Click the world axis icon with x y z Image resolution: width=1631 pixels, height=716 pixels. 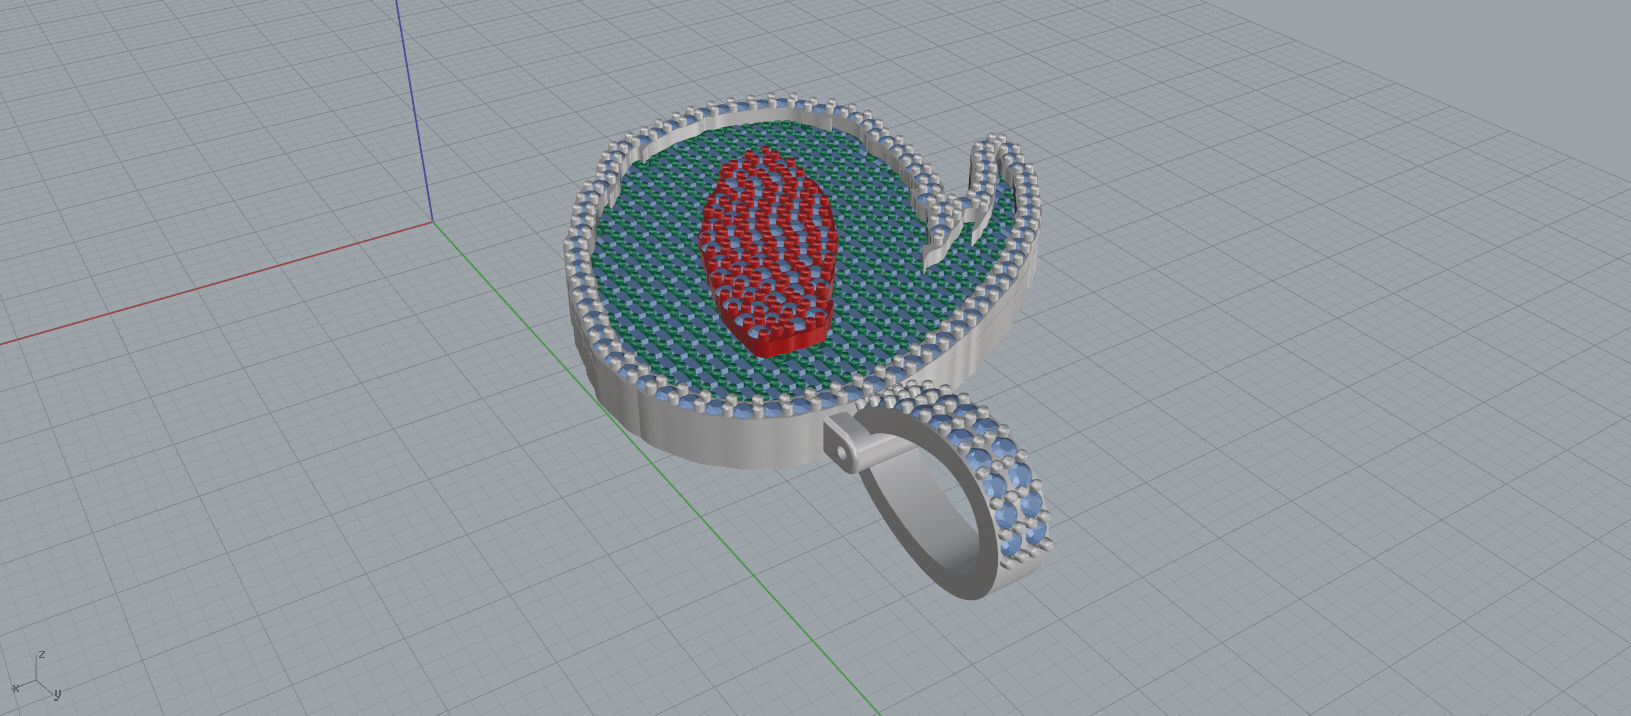pos(37,677)
